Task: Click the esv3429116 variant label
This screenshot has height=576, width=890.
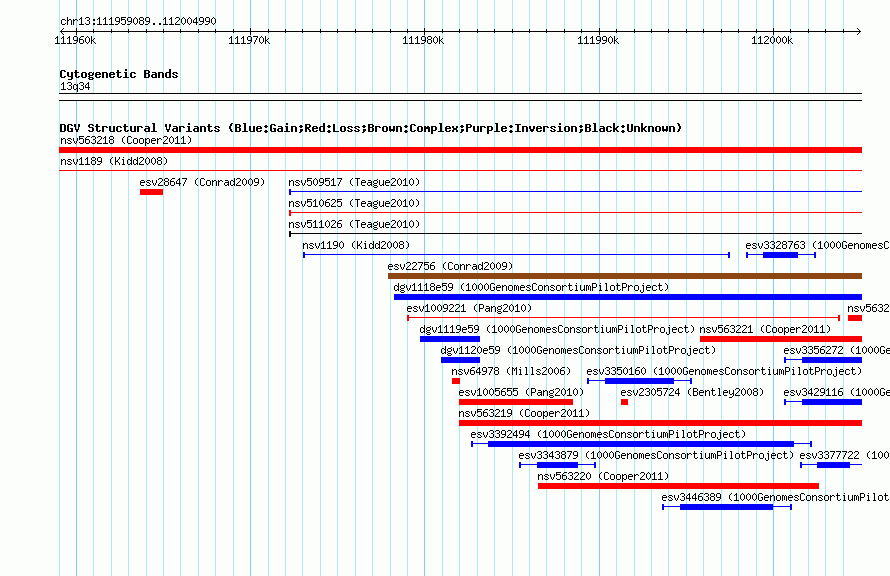Action: click(836, 392)
